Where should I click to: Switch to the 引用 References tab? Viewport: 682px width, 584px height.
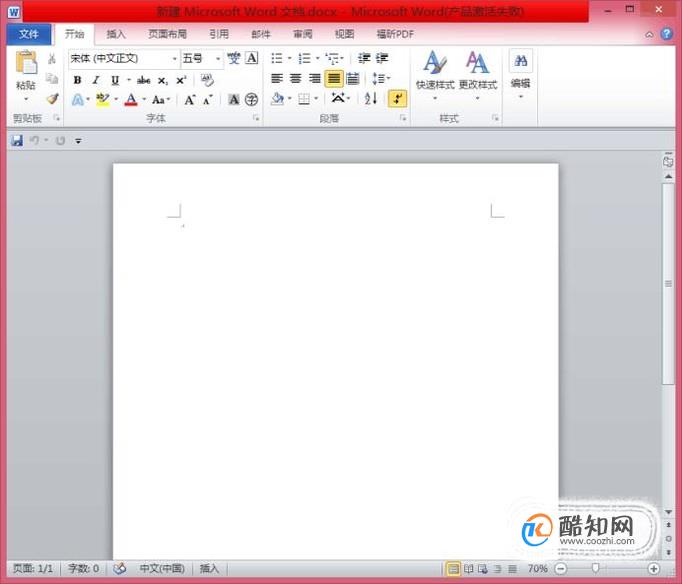(x=219, y=34)
